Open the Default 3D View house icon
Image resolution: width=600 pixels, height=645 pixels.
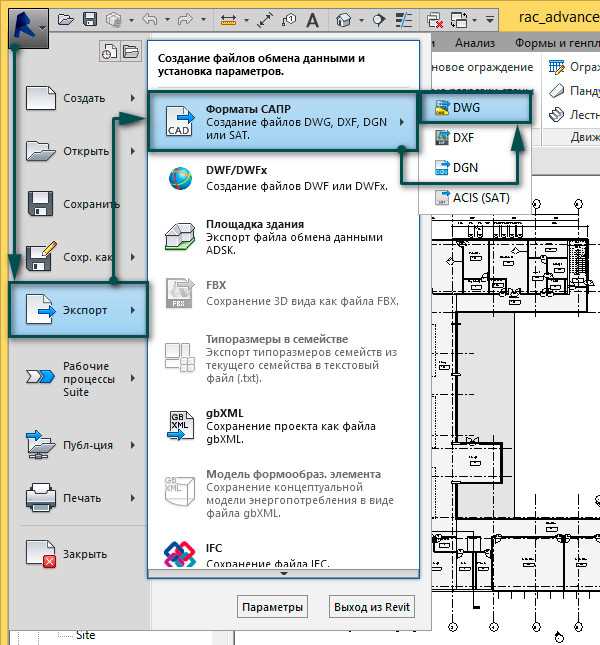pyautogui.click(x=343, y=20)
